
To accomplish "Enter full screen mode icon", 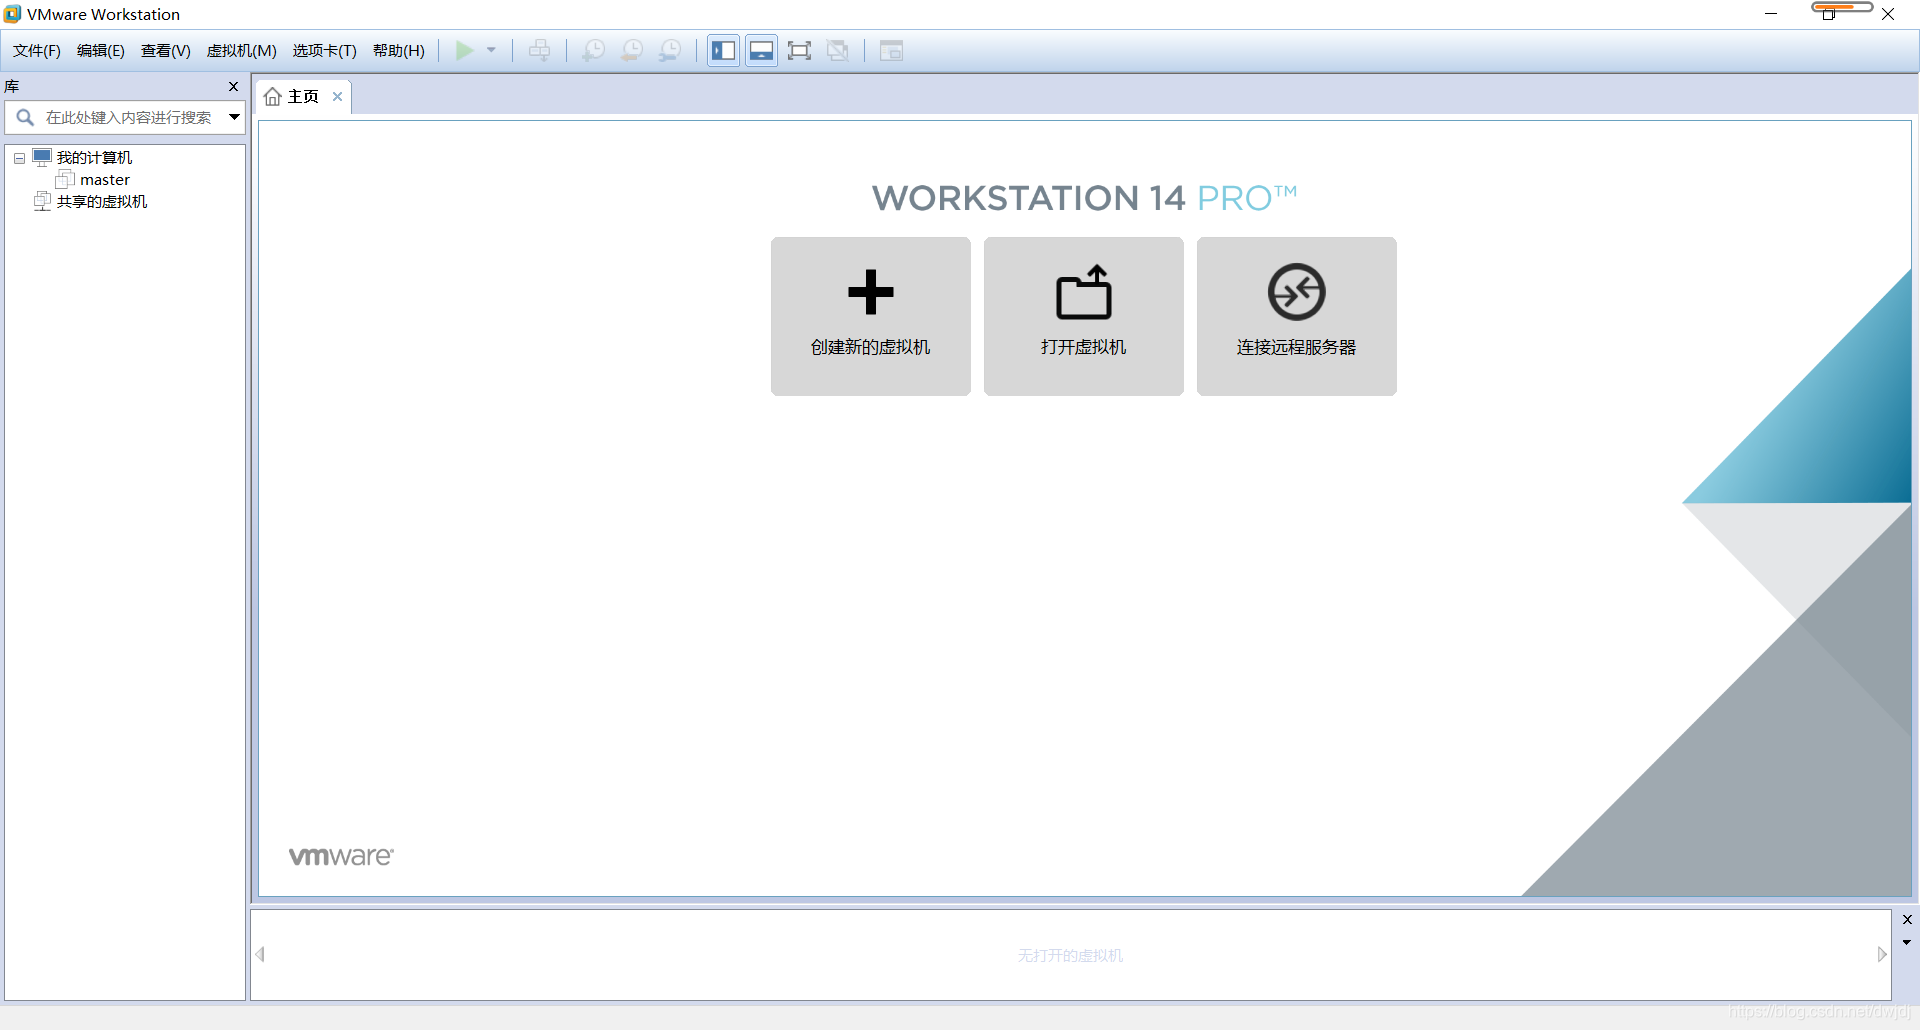I will (x=799, y=50).
